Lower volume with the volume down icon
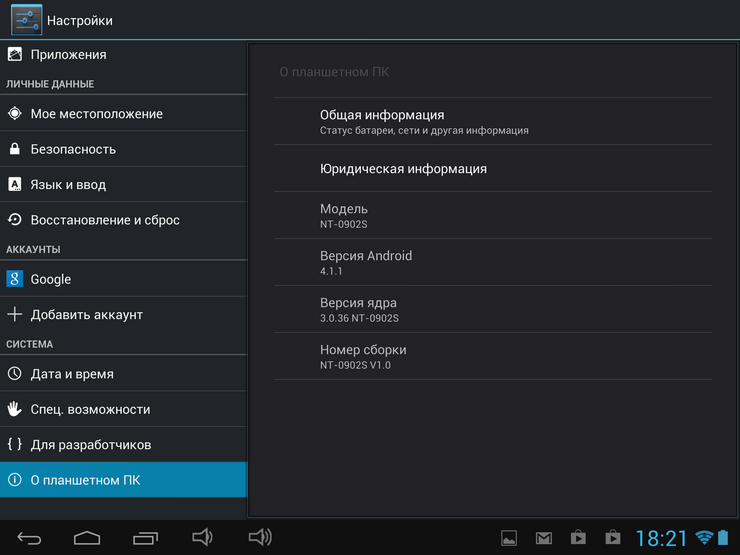The image size is (740, 555). (202, 537)
